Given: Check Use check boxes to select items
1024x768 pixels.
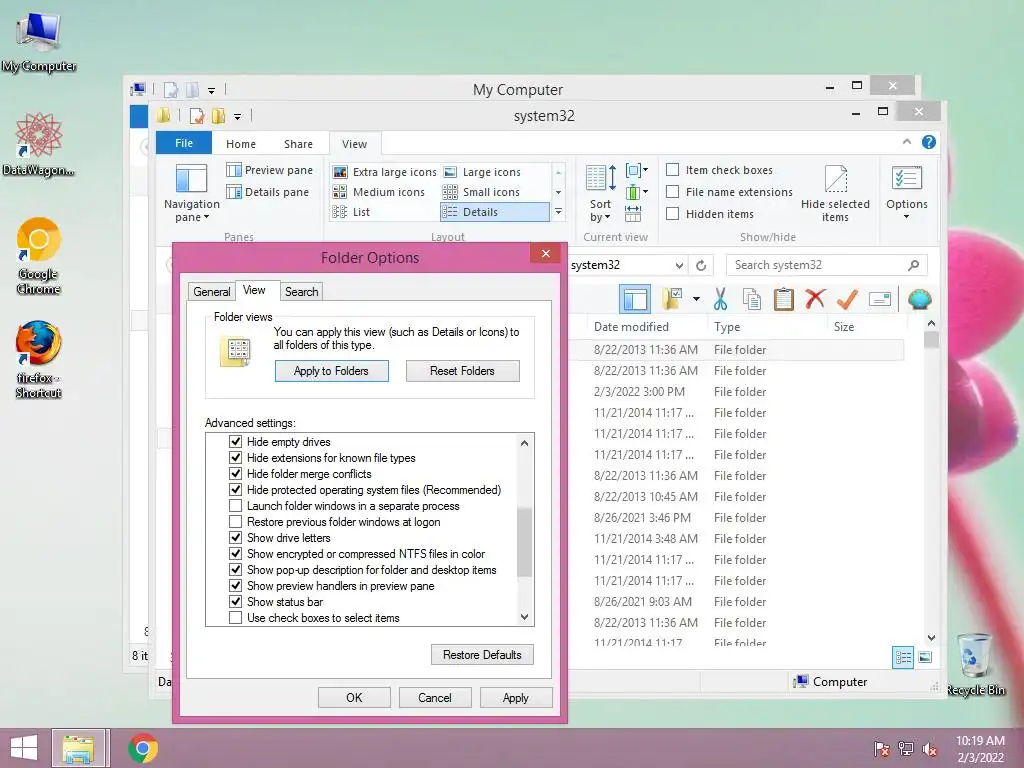Looking at the screenshot, I should pos(236,618).
